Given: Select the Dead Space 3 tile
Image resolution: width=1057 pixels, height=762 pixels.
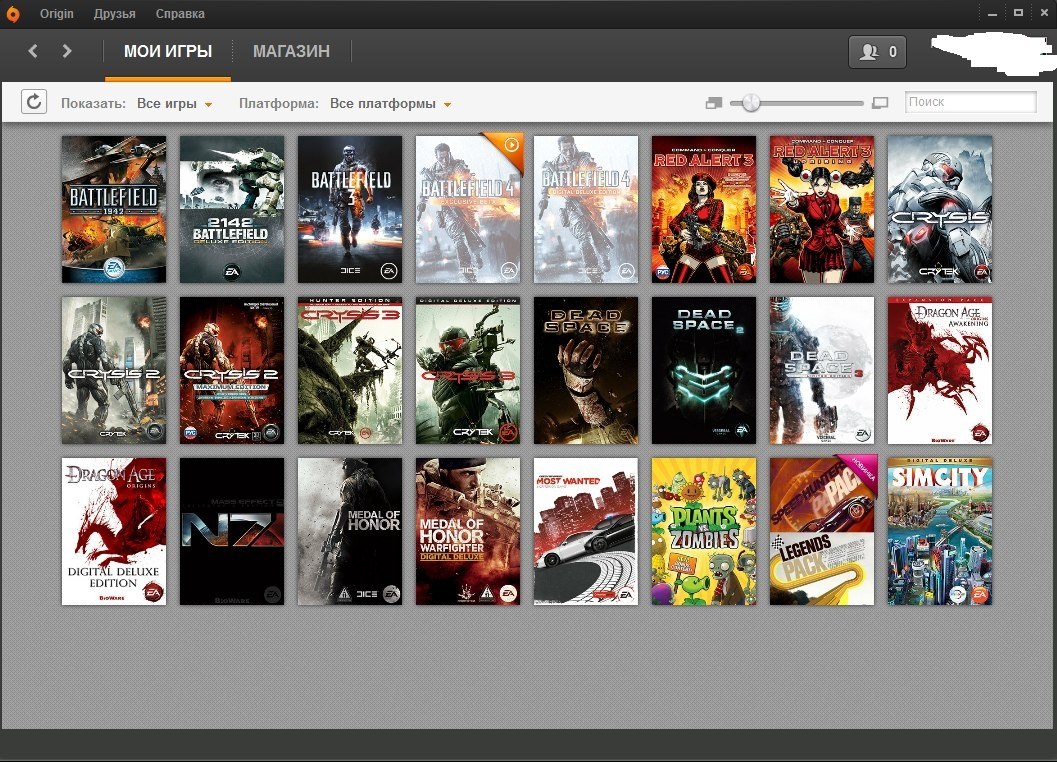Looking at the screenshot, I should 822,370.
